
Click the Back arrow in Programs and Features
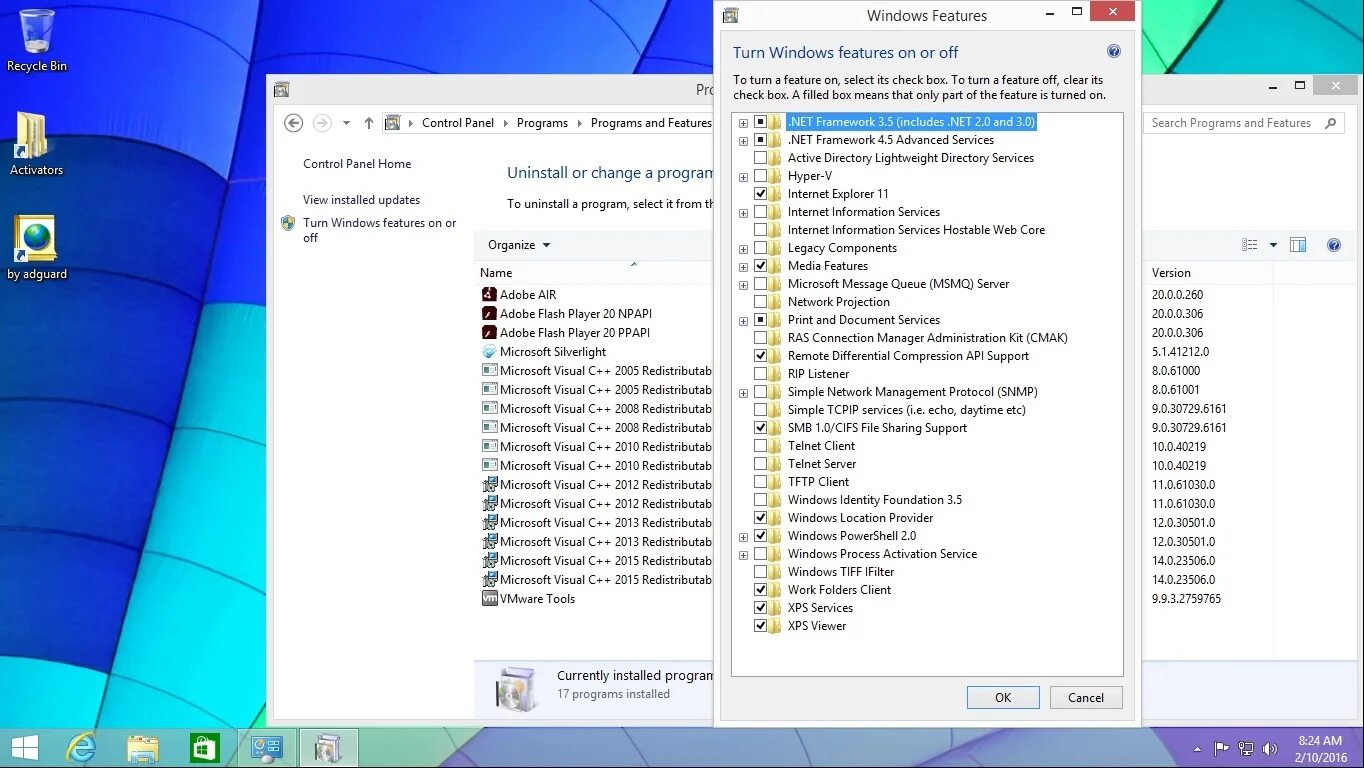click(293, 123)
